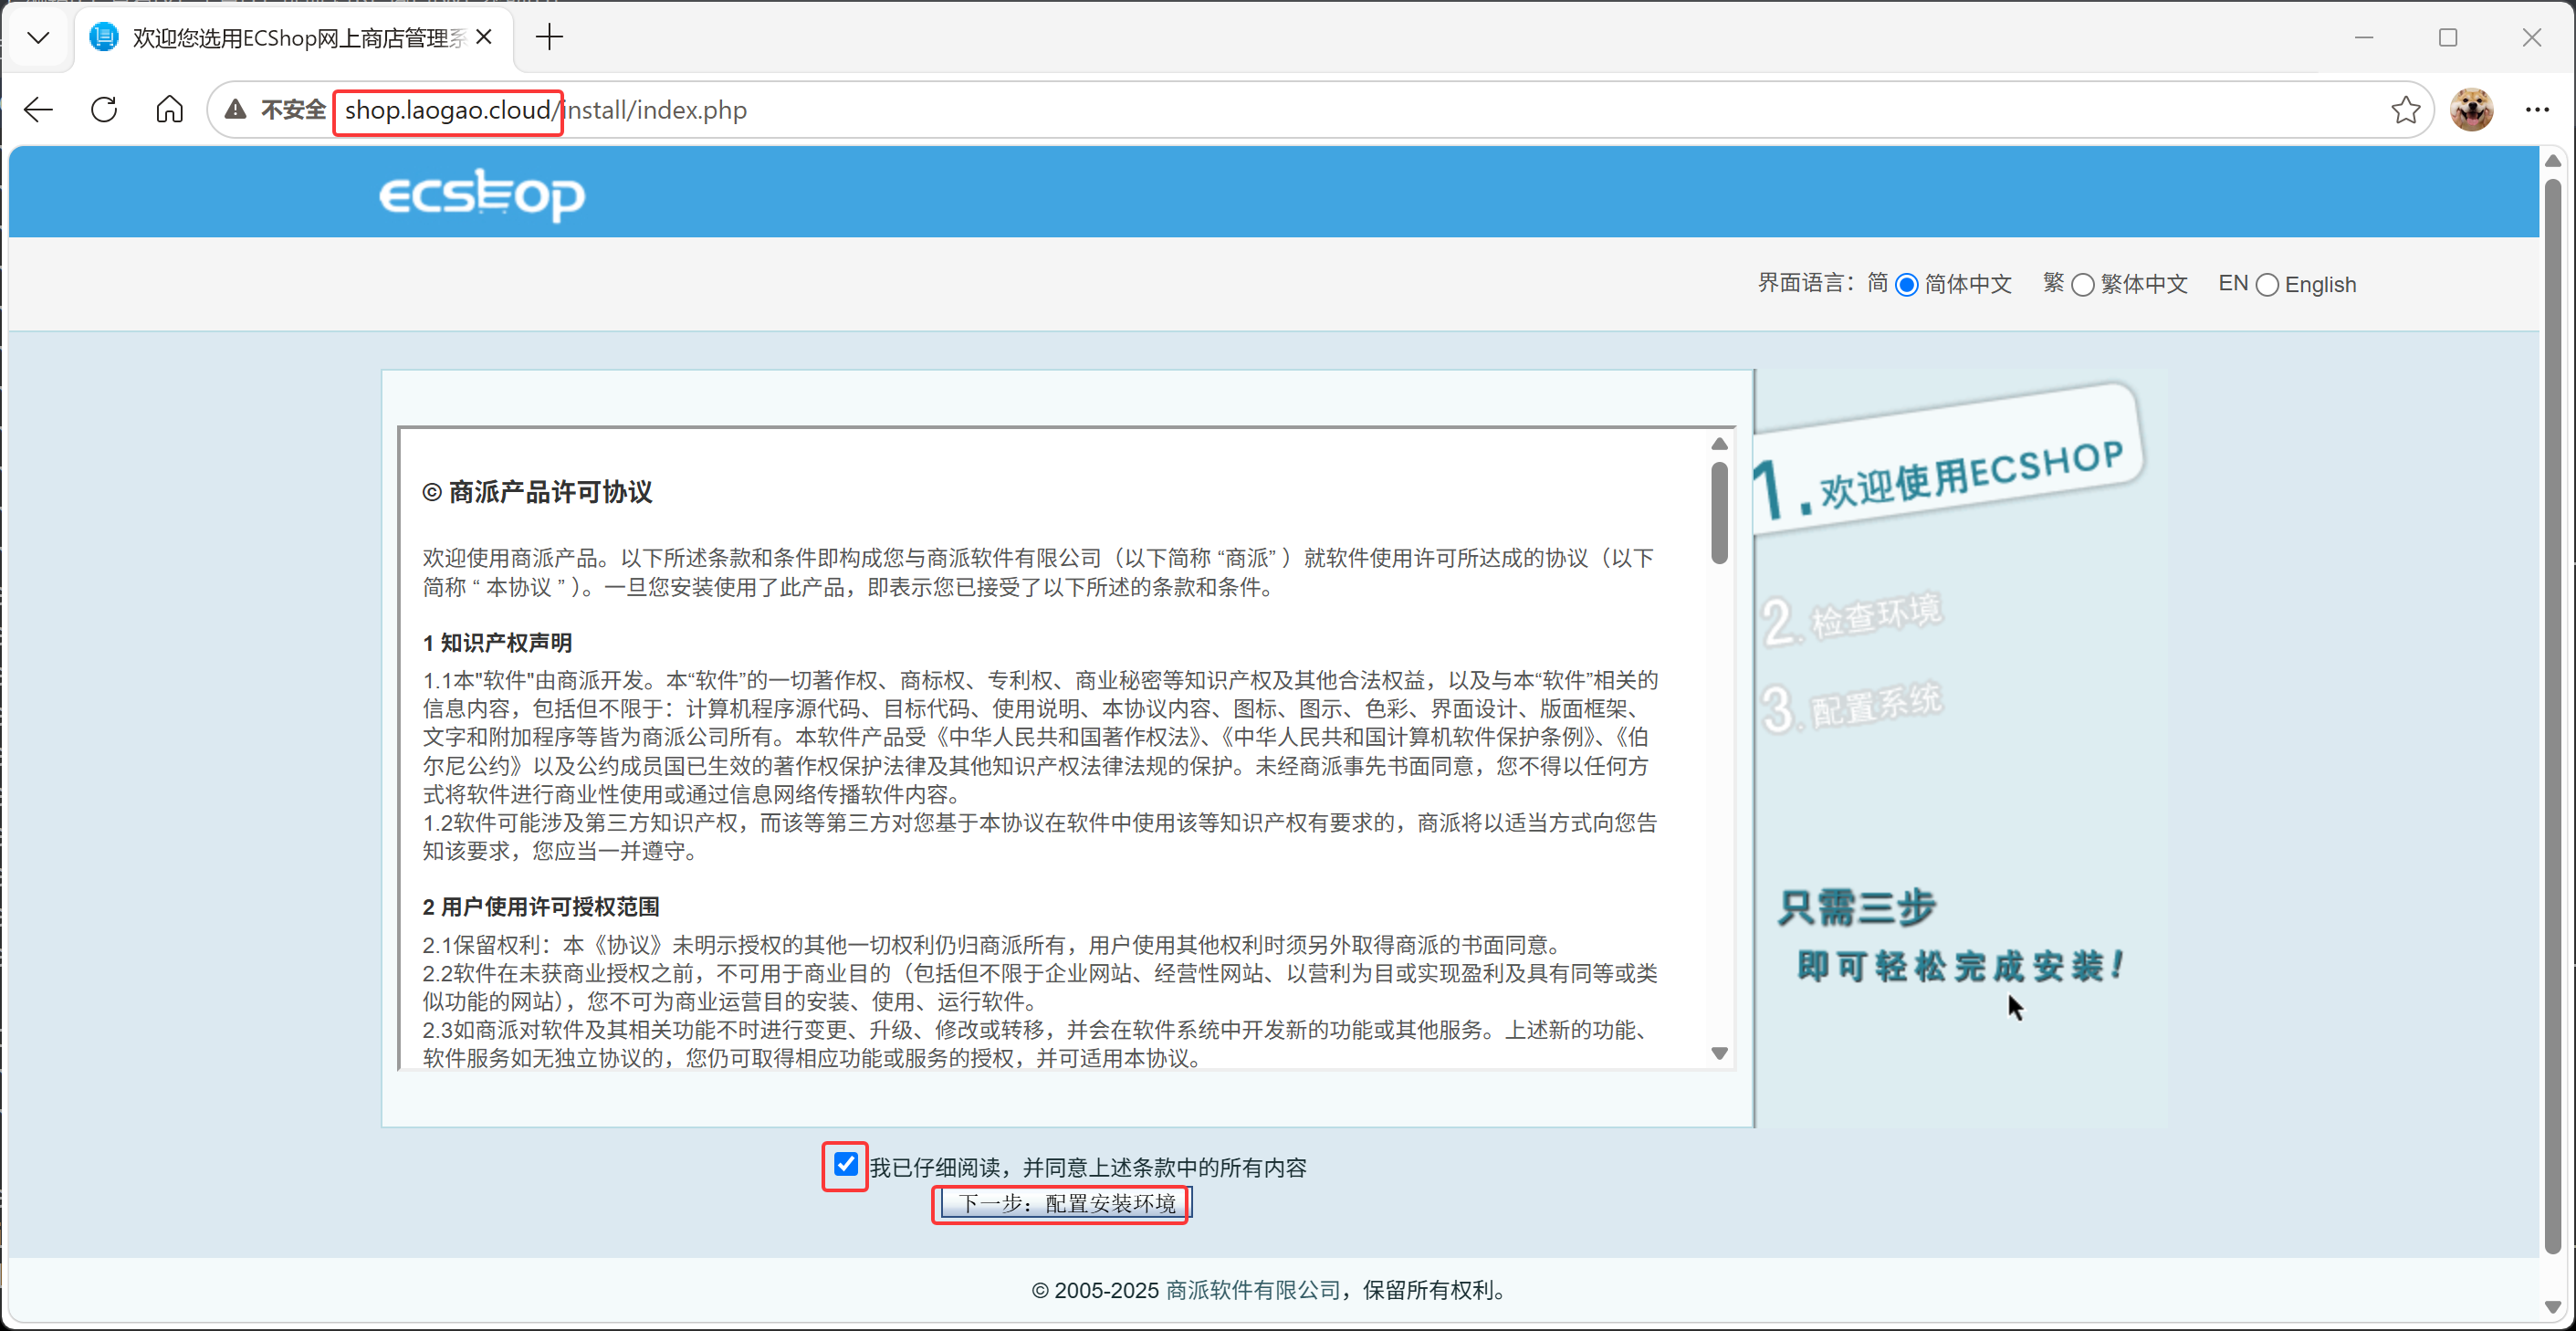Image resolution: width=2576 pixels, height=1331 pixels.
Task: Open the browser profile avatar
Action: [2472, 109]
